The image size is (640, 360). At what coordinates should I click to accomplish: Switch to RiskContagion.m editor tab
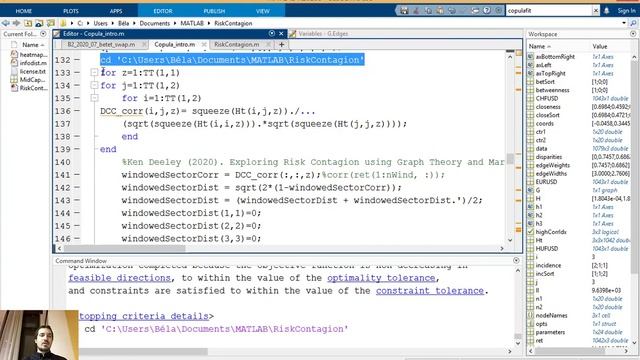(x=236, y=44)
